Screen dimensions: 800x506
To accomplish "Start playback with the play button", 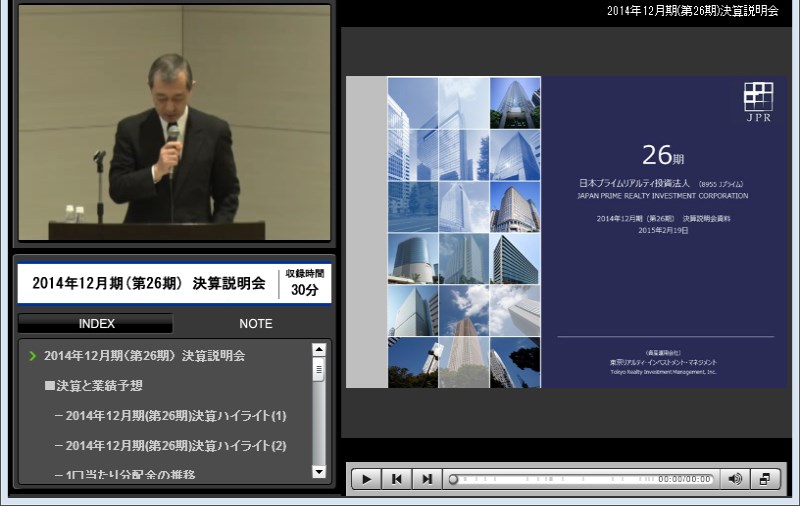I will pos(366,479).
